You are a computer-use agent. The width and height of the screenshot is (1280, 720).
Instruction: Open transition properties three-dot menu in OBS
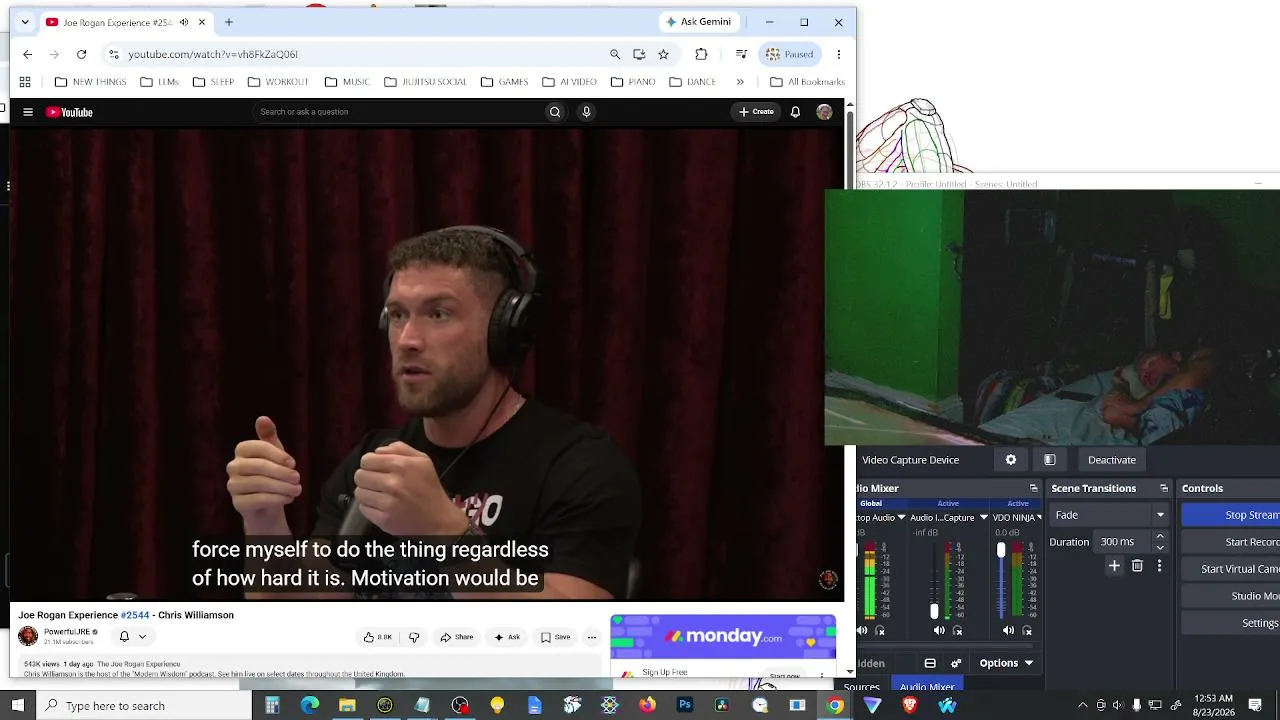coord(1159,566)
